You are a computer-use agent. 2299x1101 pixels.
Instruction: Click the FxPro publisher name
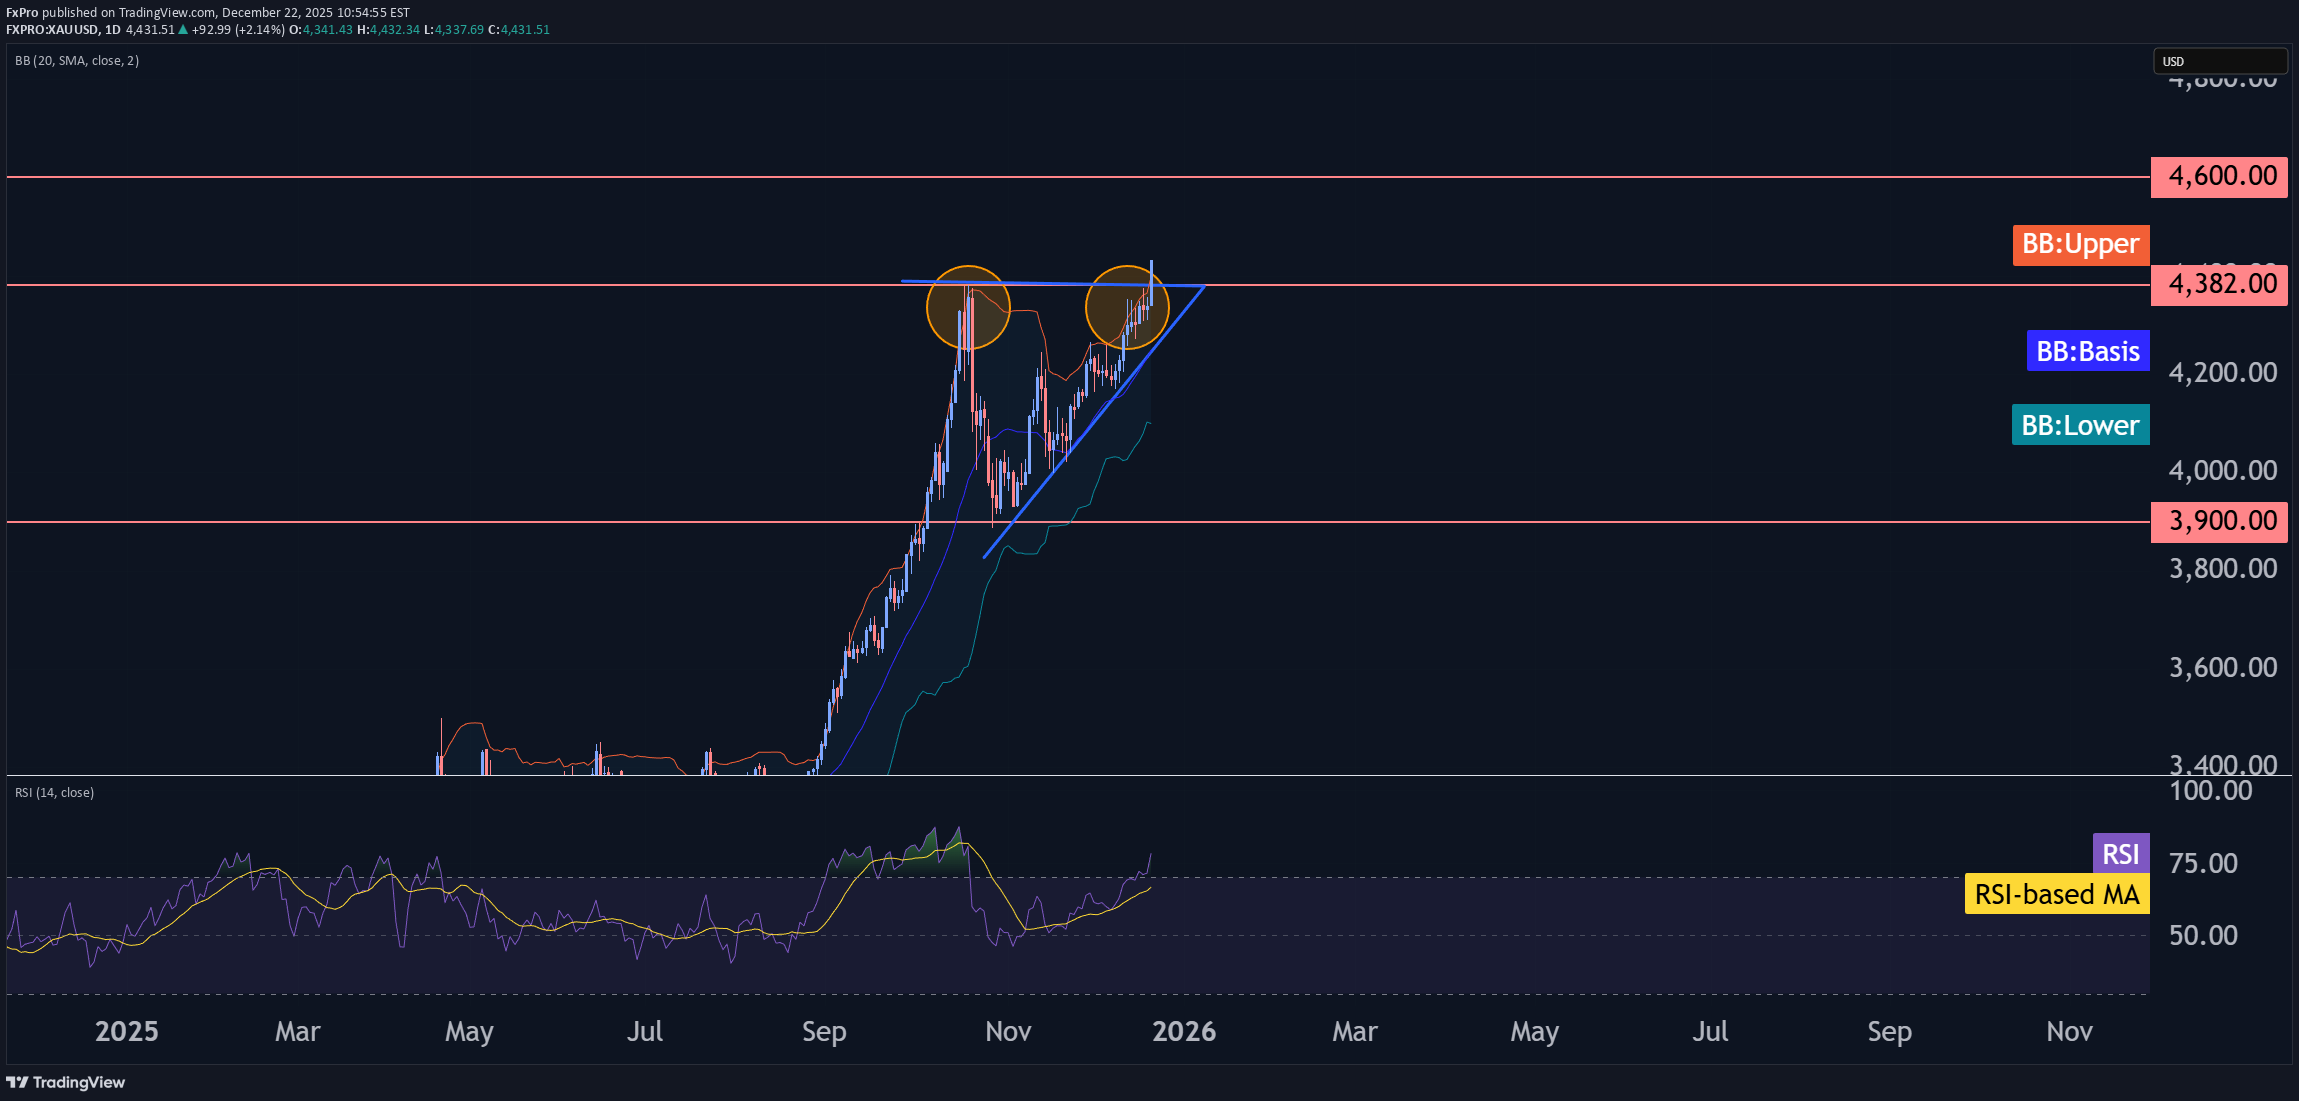pos(22,13)
